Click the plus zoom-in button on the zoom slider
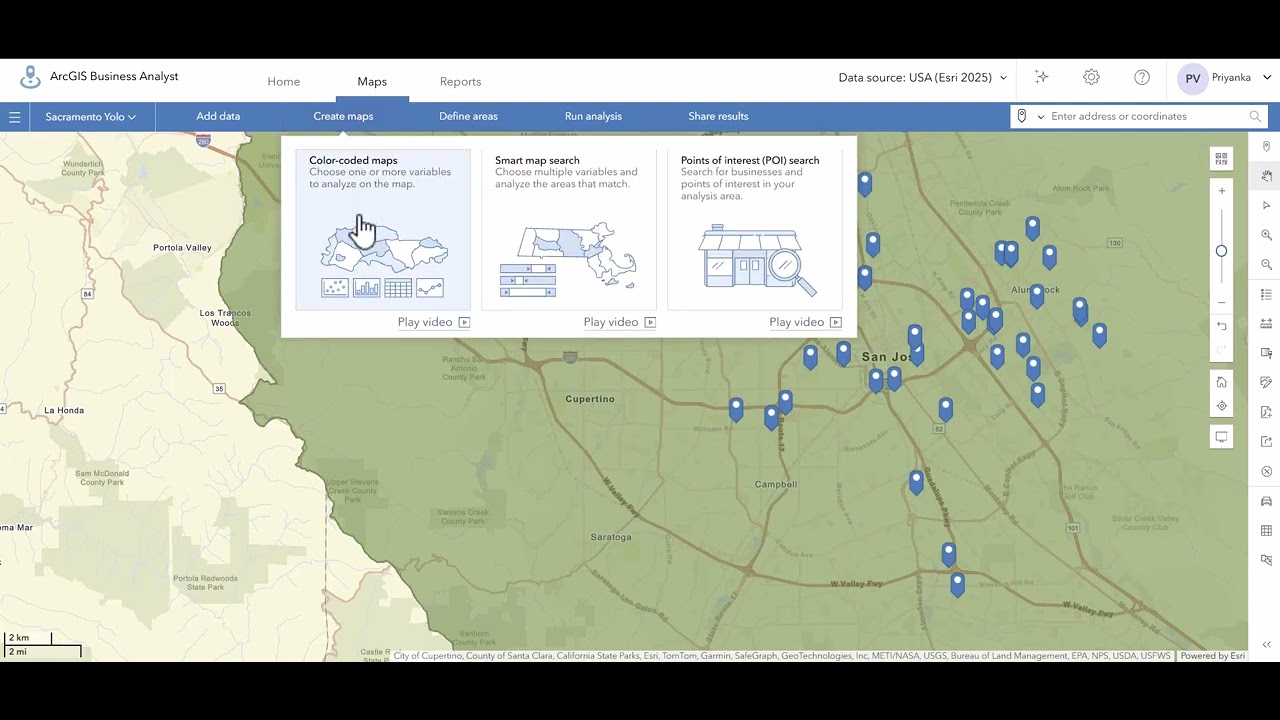This screenshot has height=720, width=1280. (1221, 191)
